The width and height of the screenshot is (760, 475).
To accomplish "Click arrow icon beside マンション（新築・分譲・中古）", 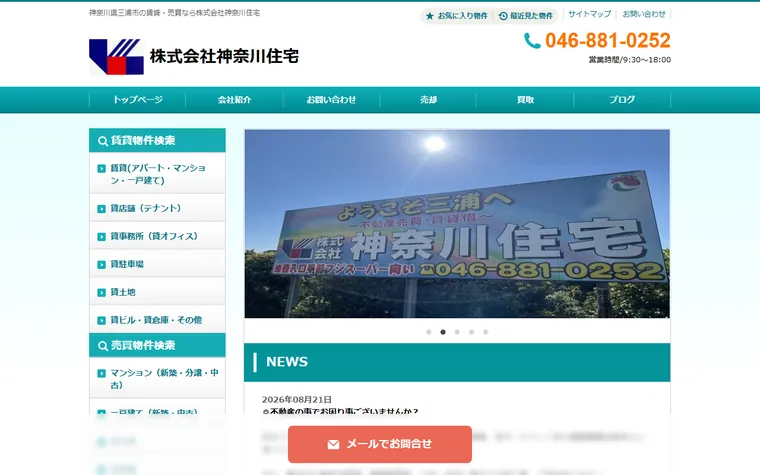I will [x=101, y=373].
